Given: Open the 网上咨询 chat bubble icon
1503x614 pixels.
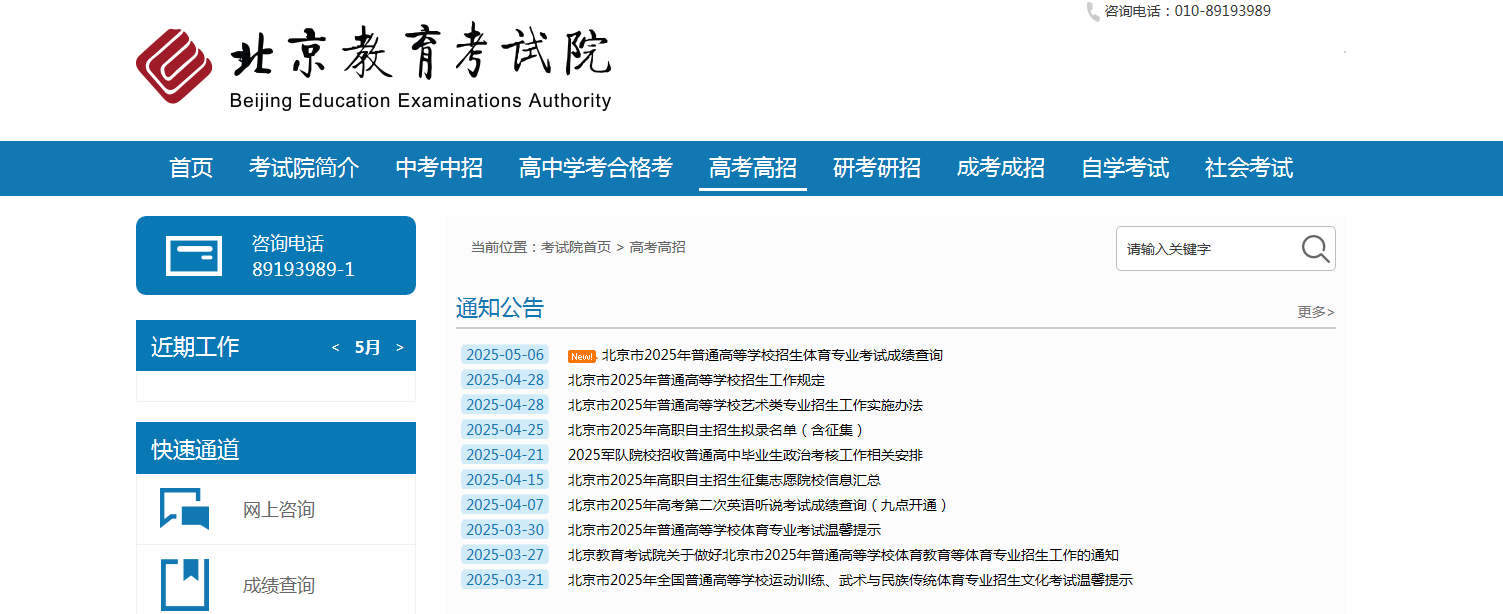Looking at the screenshot, I should click(x=185, y=509).
